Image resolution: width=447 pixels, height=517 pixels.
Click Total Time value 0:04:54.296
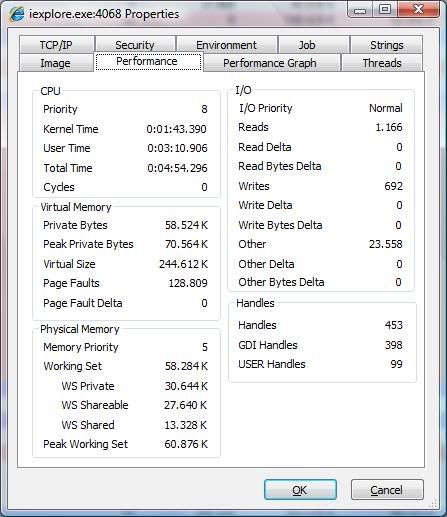(x=177, y=168)
